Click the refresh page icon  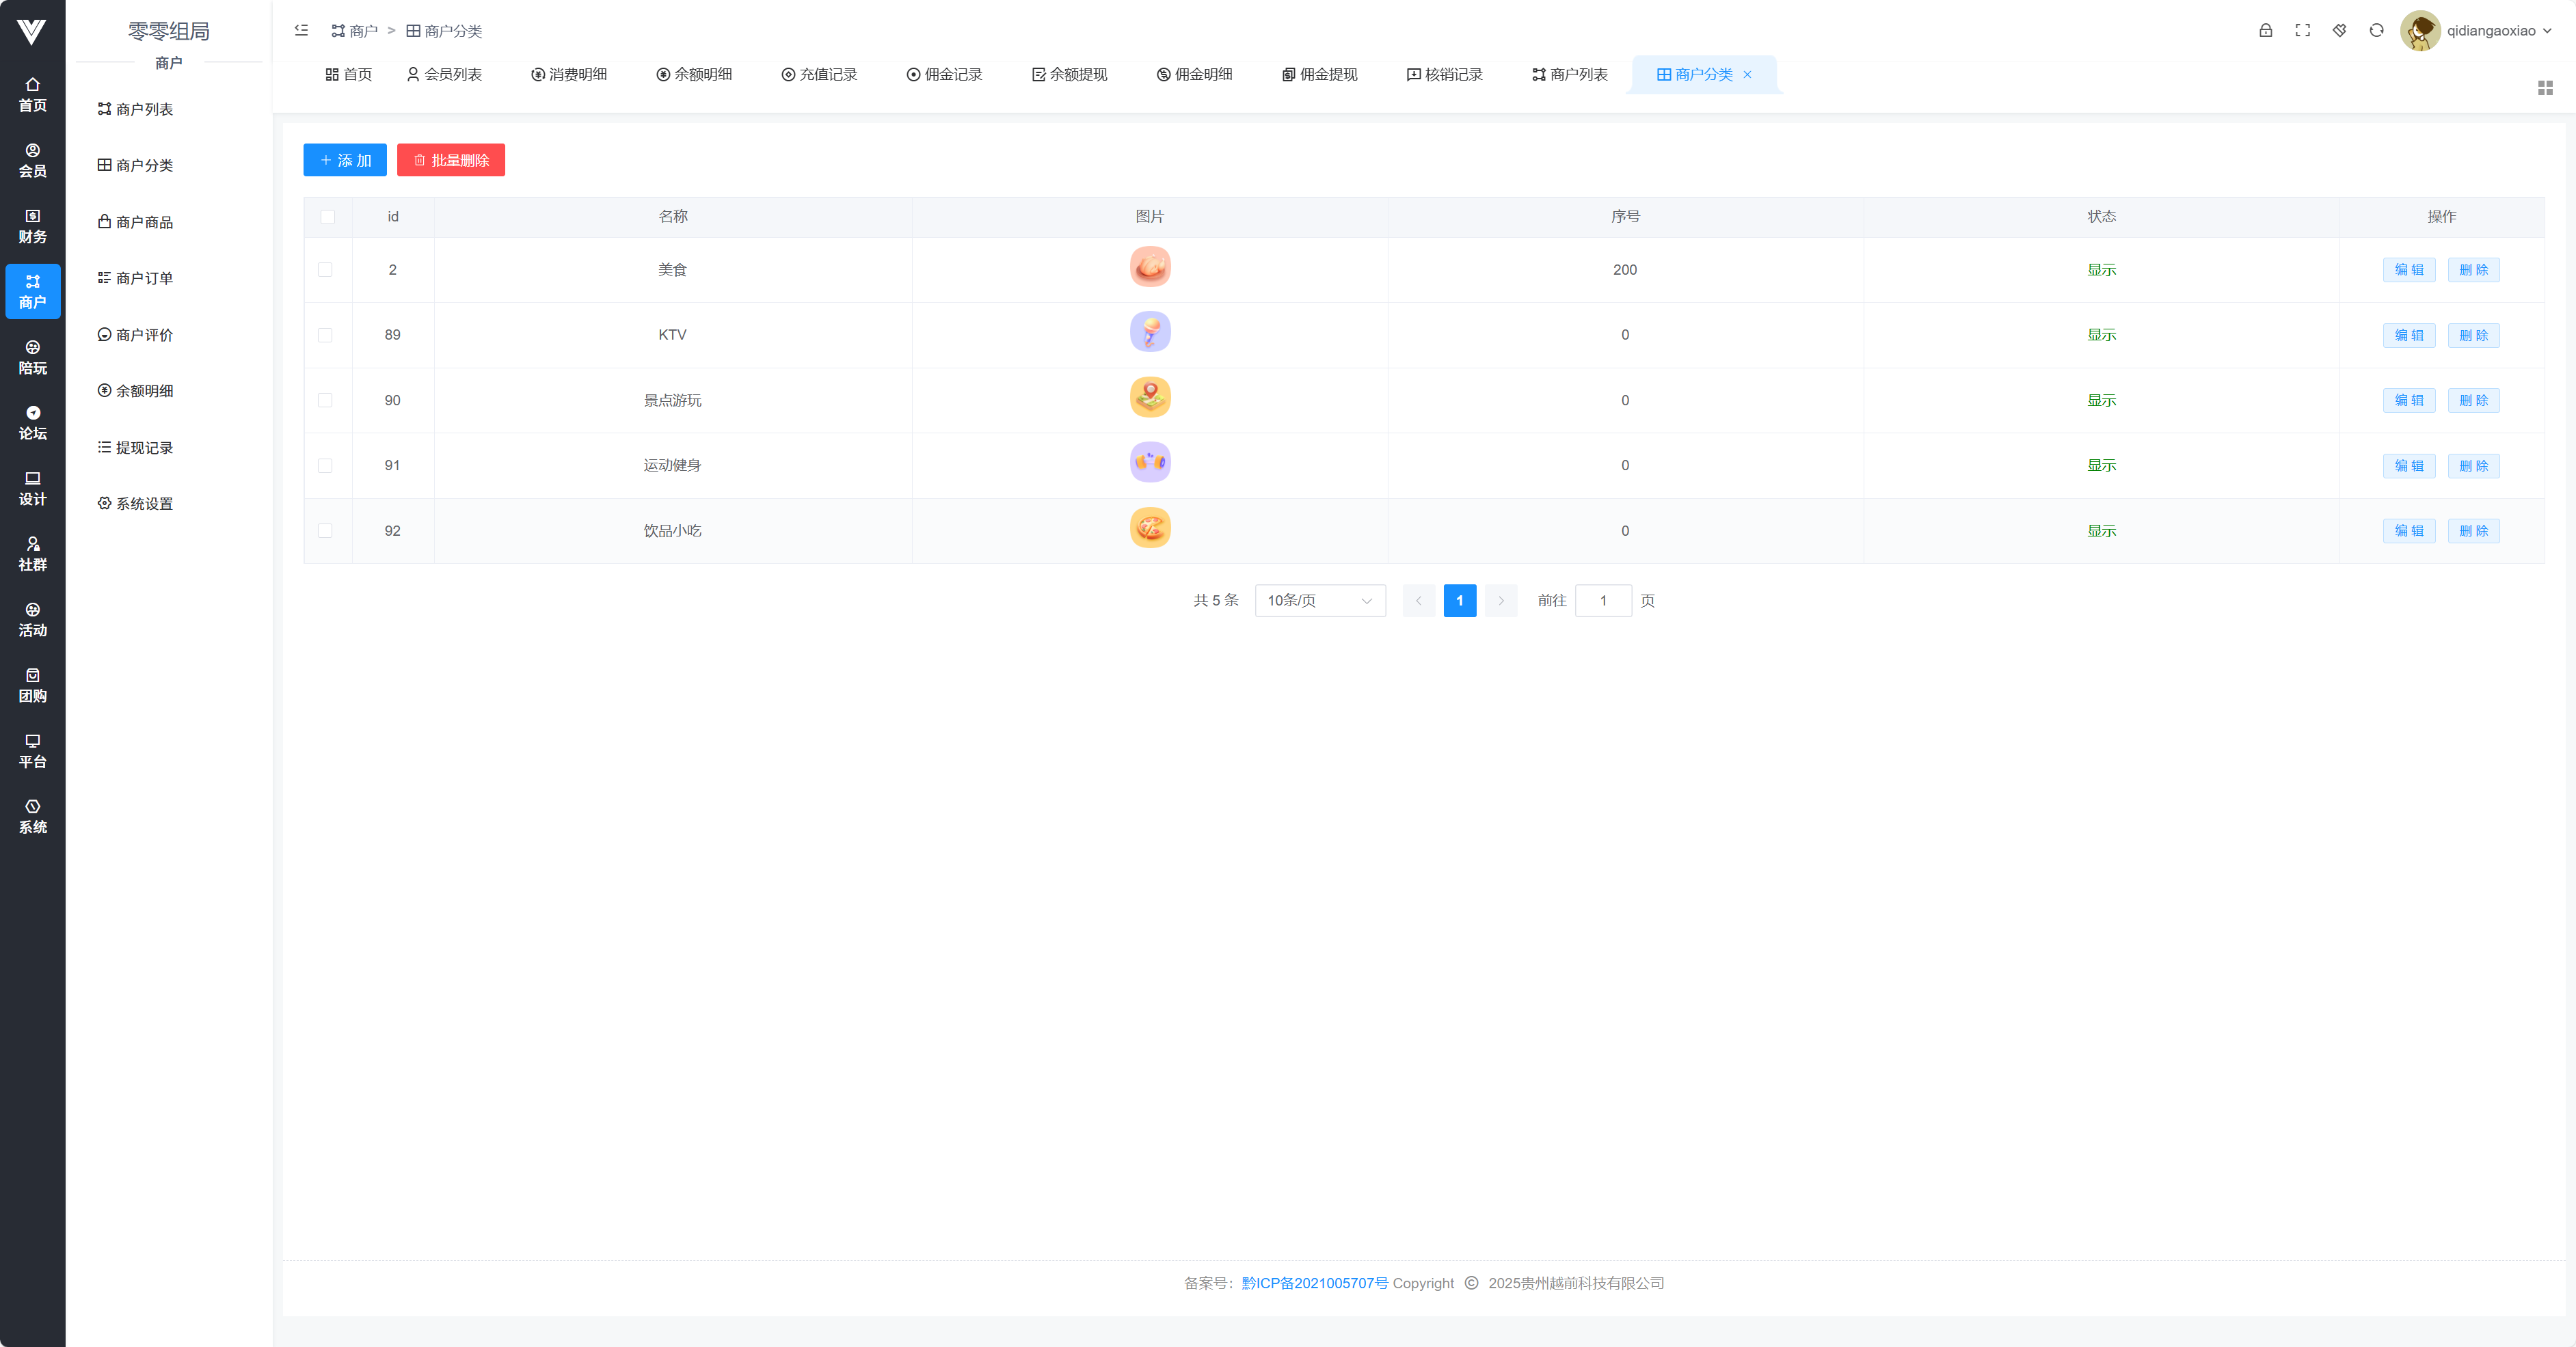coord(2376,31)
